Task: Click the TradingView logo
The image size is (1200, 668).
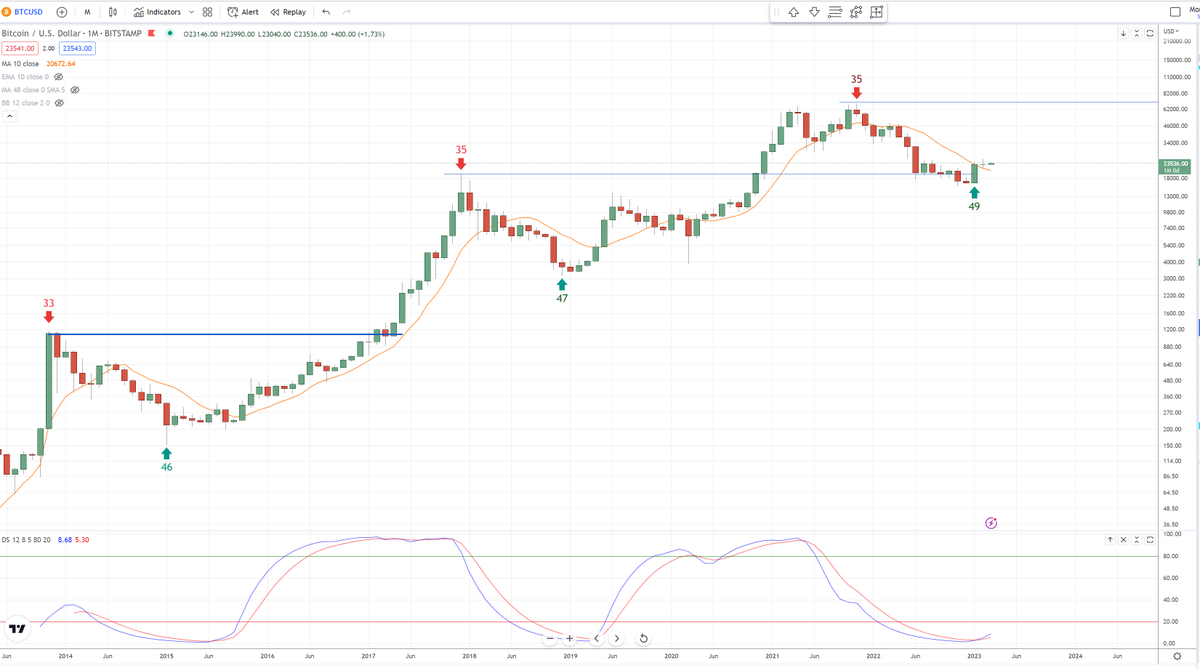Action: [x=16, y=629]
